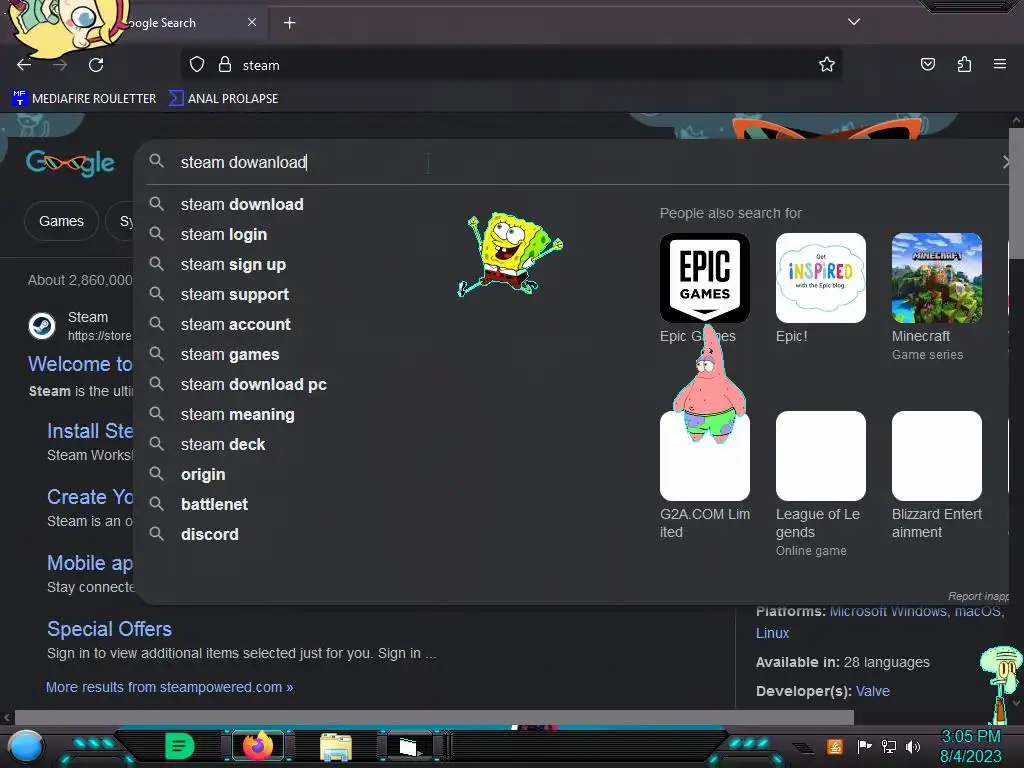Open the Steam result favicon
The image size is (1024, 768).
click(42, 326)
